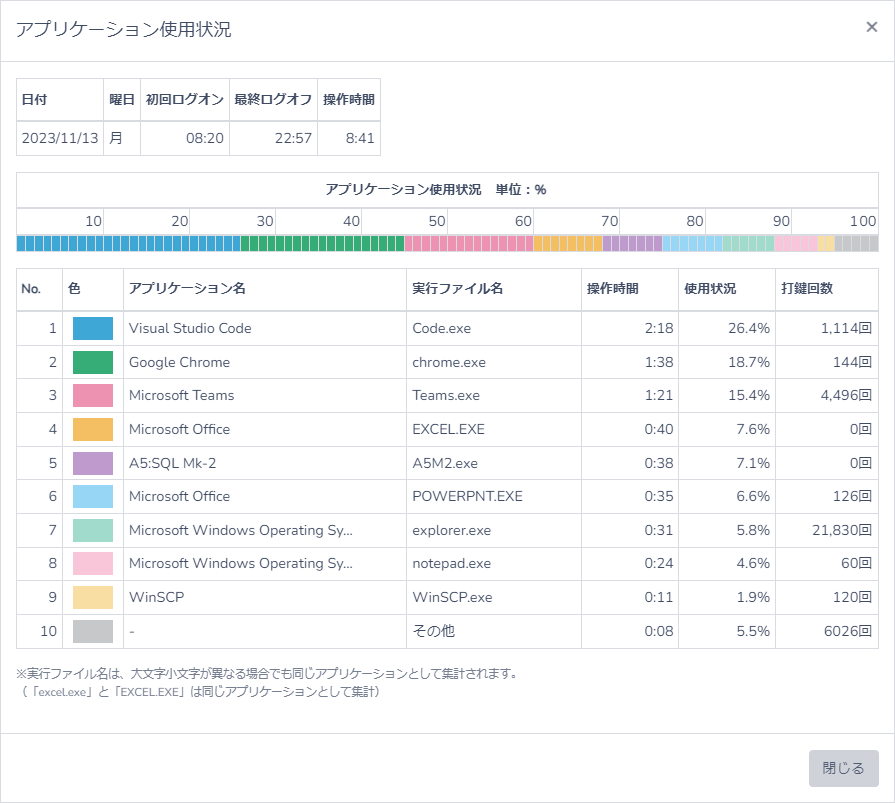Click the A5M2.exe file name
The image size is (895, 803).
tap(445, 463)
